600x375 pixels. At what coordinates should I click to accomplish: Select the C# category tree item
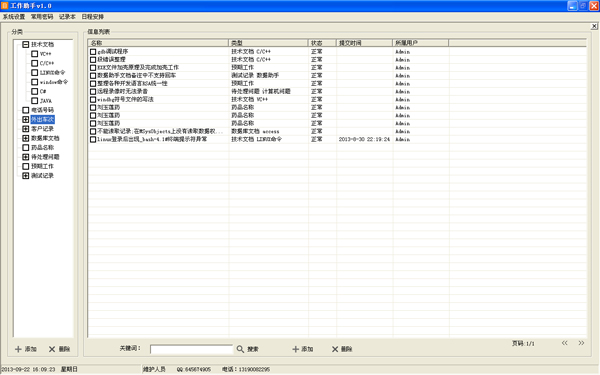[x=43, y=91]
